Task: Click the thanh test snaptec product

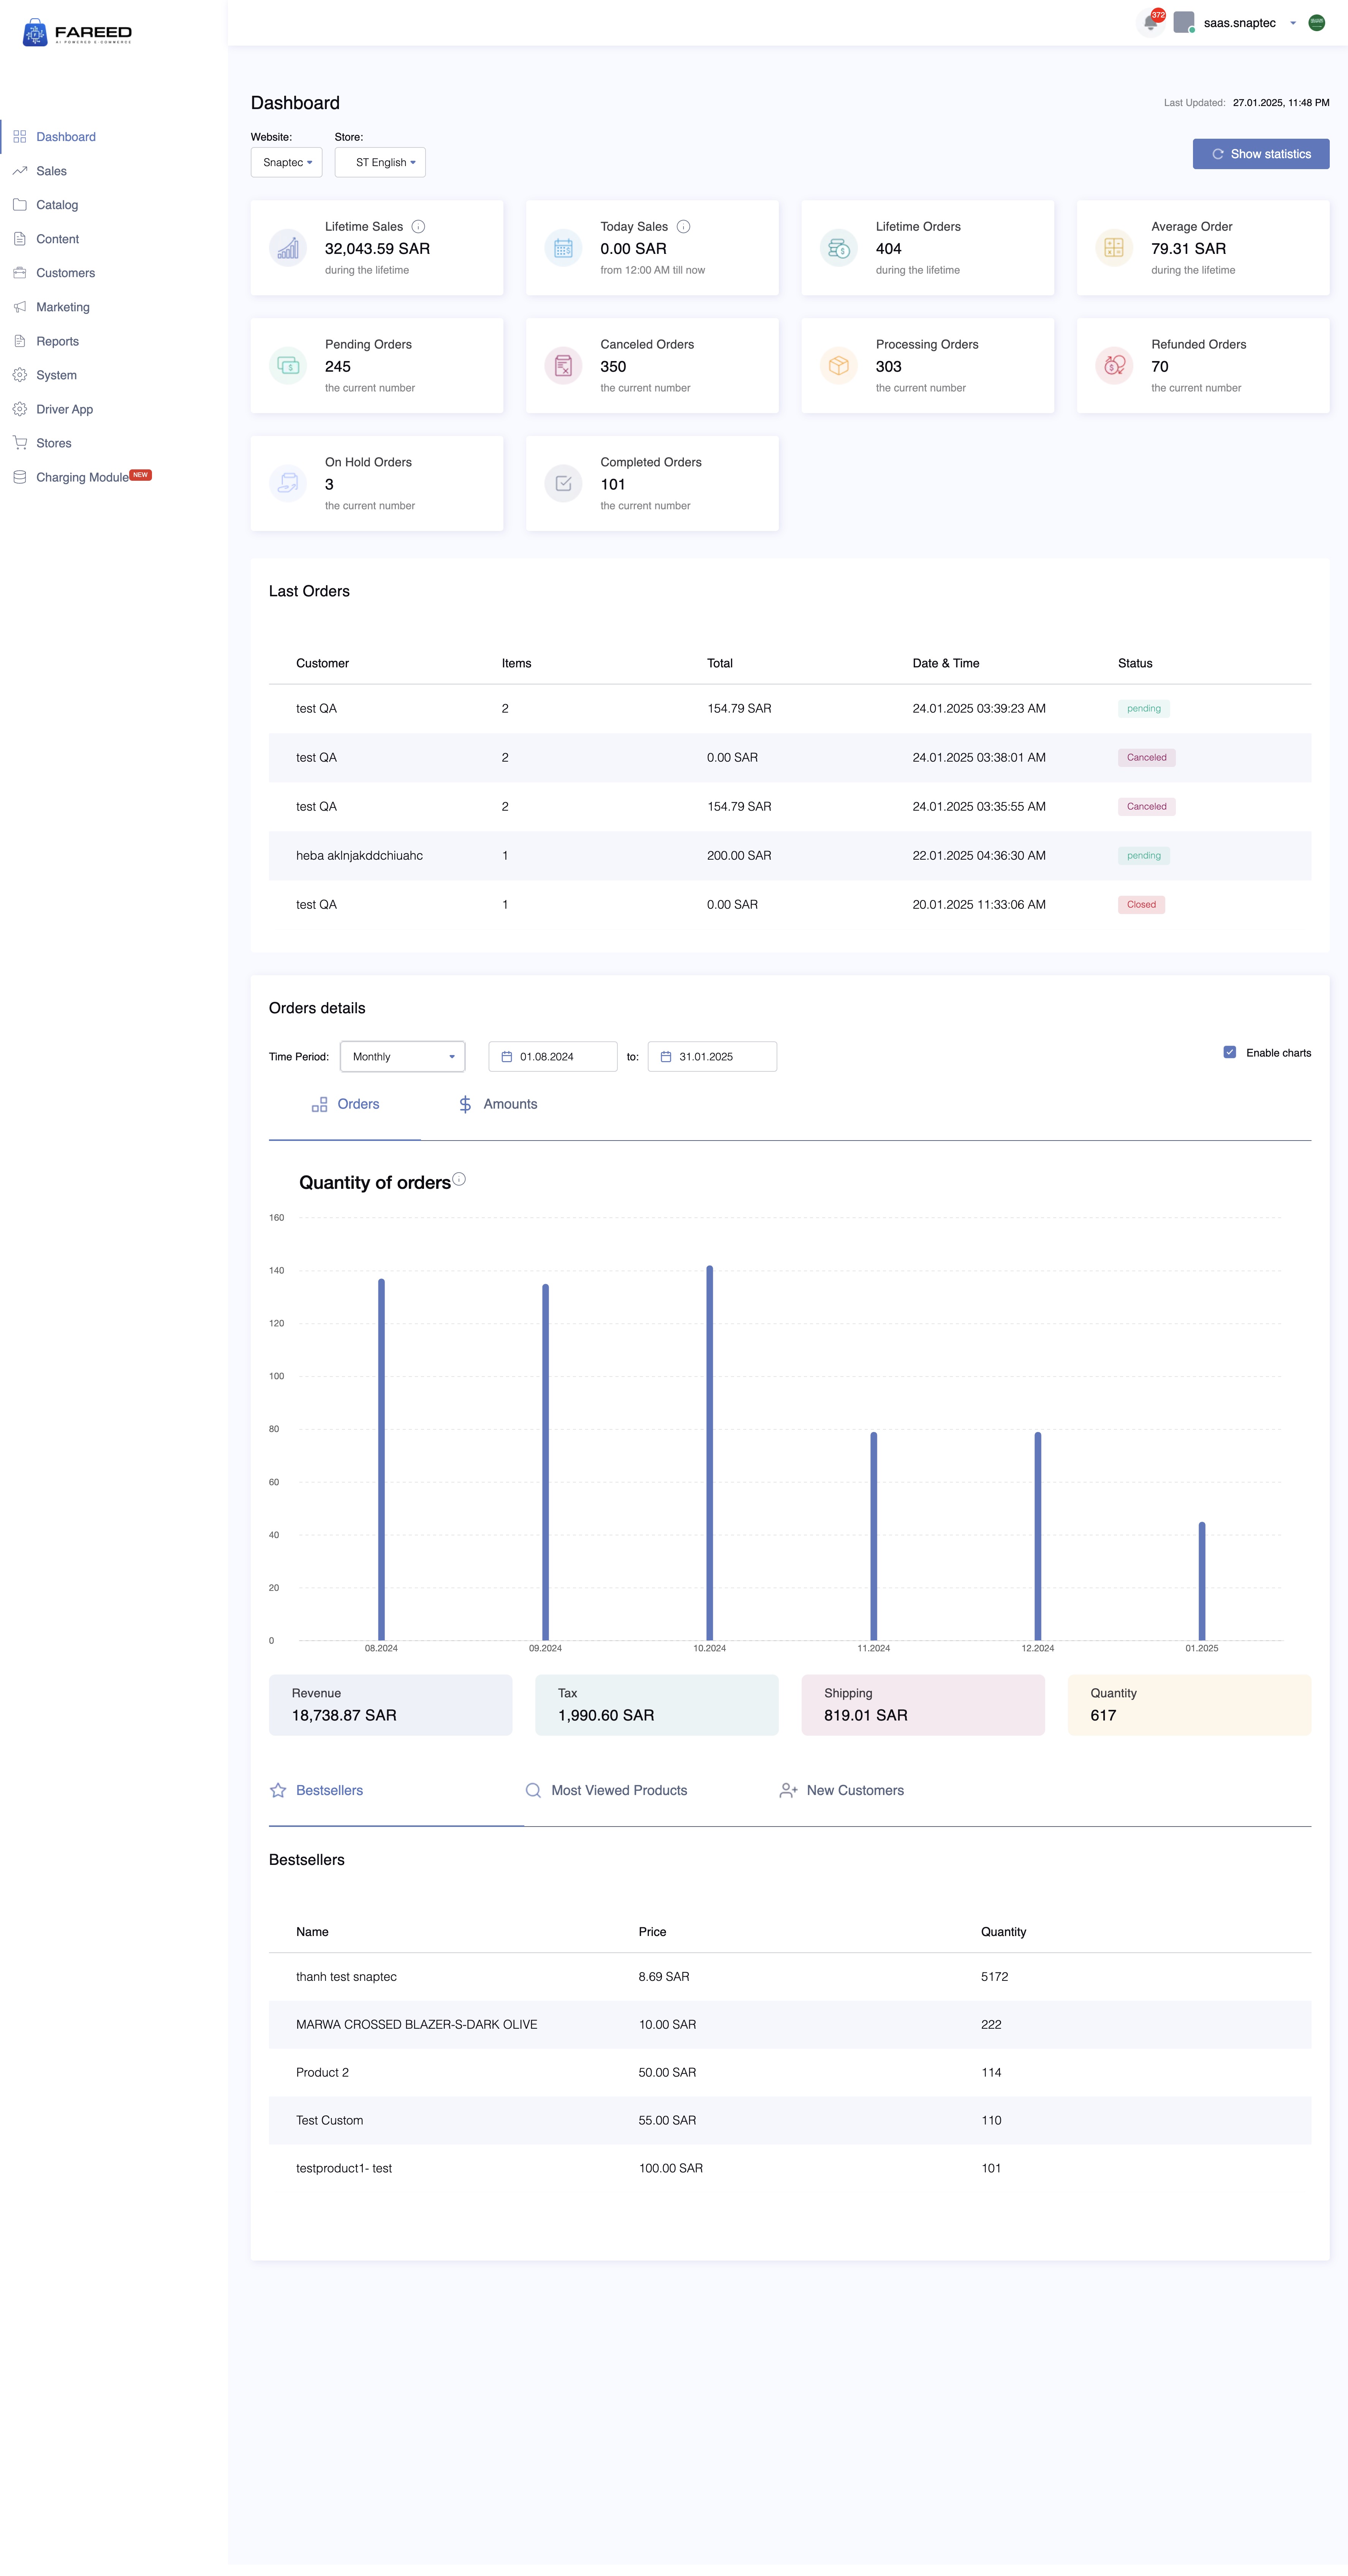Action: [346, 1977]
